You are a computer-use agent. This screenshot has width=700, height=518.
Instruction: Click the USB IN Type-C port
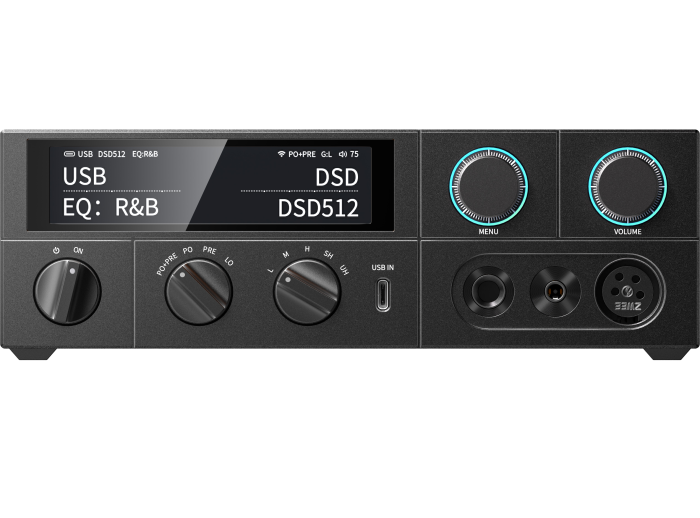383,295
